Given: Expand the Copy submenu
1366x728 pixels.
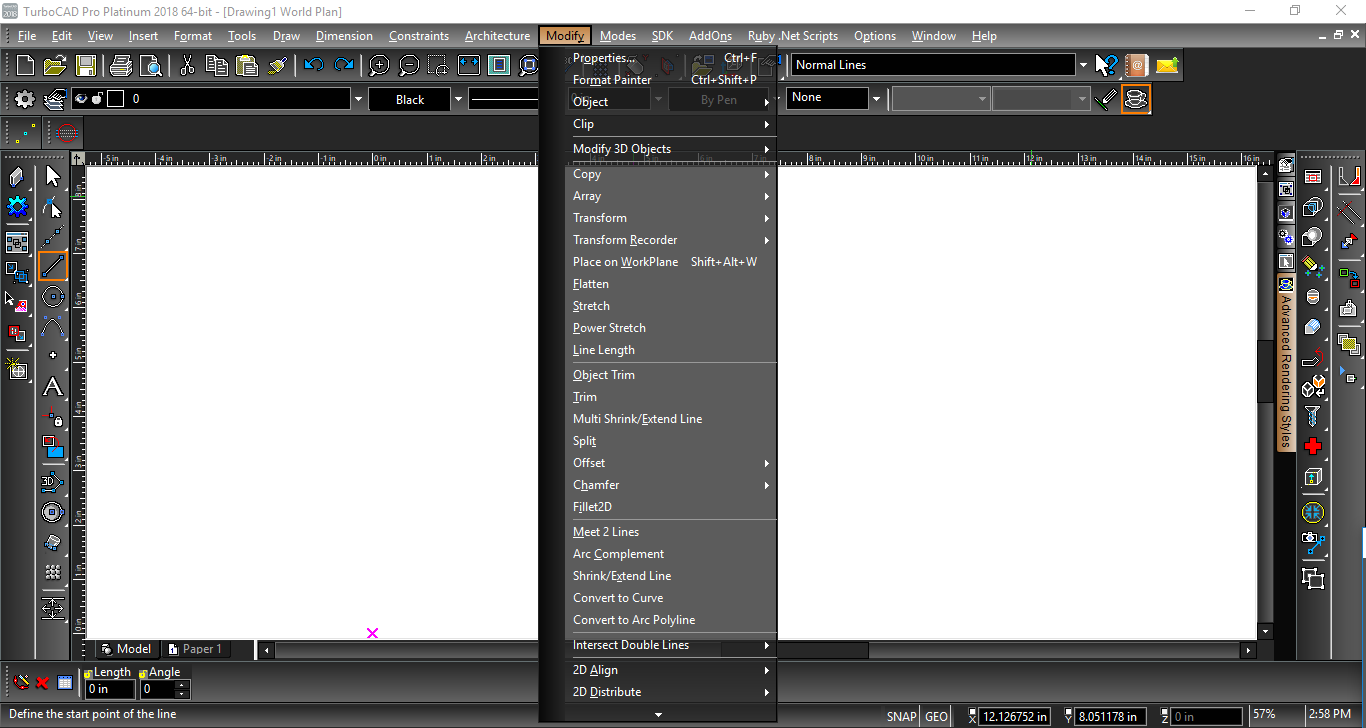Looking at the screenshot, I should click(x=671, y=174).
